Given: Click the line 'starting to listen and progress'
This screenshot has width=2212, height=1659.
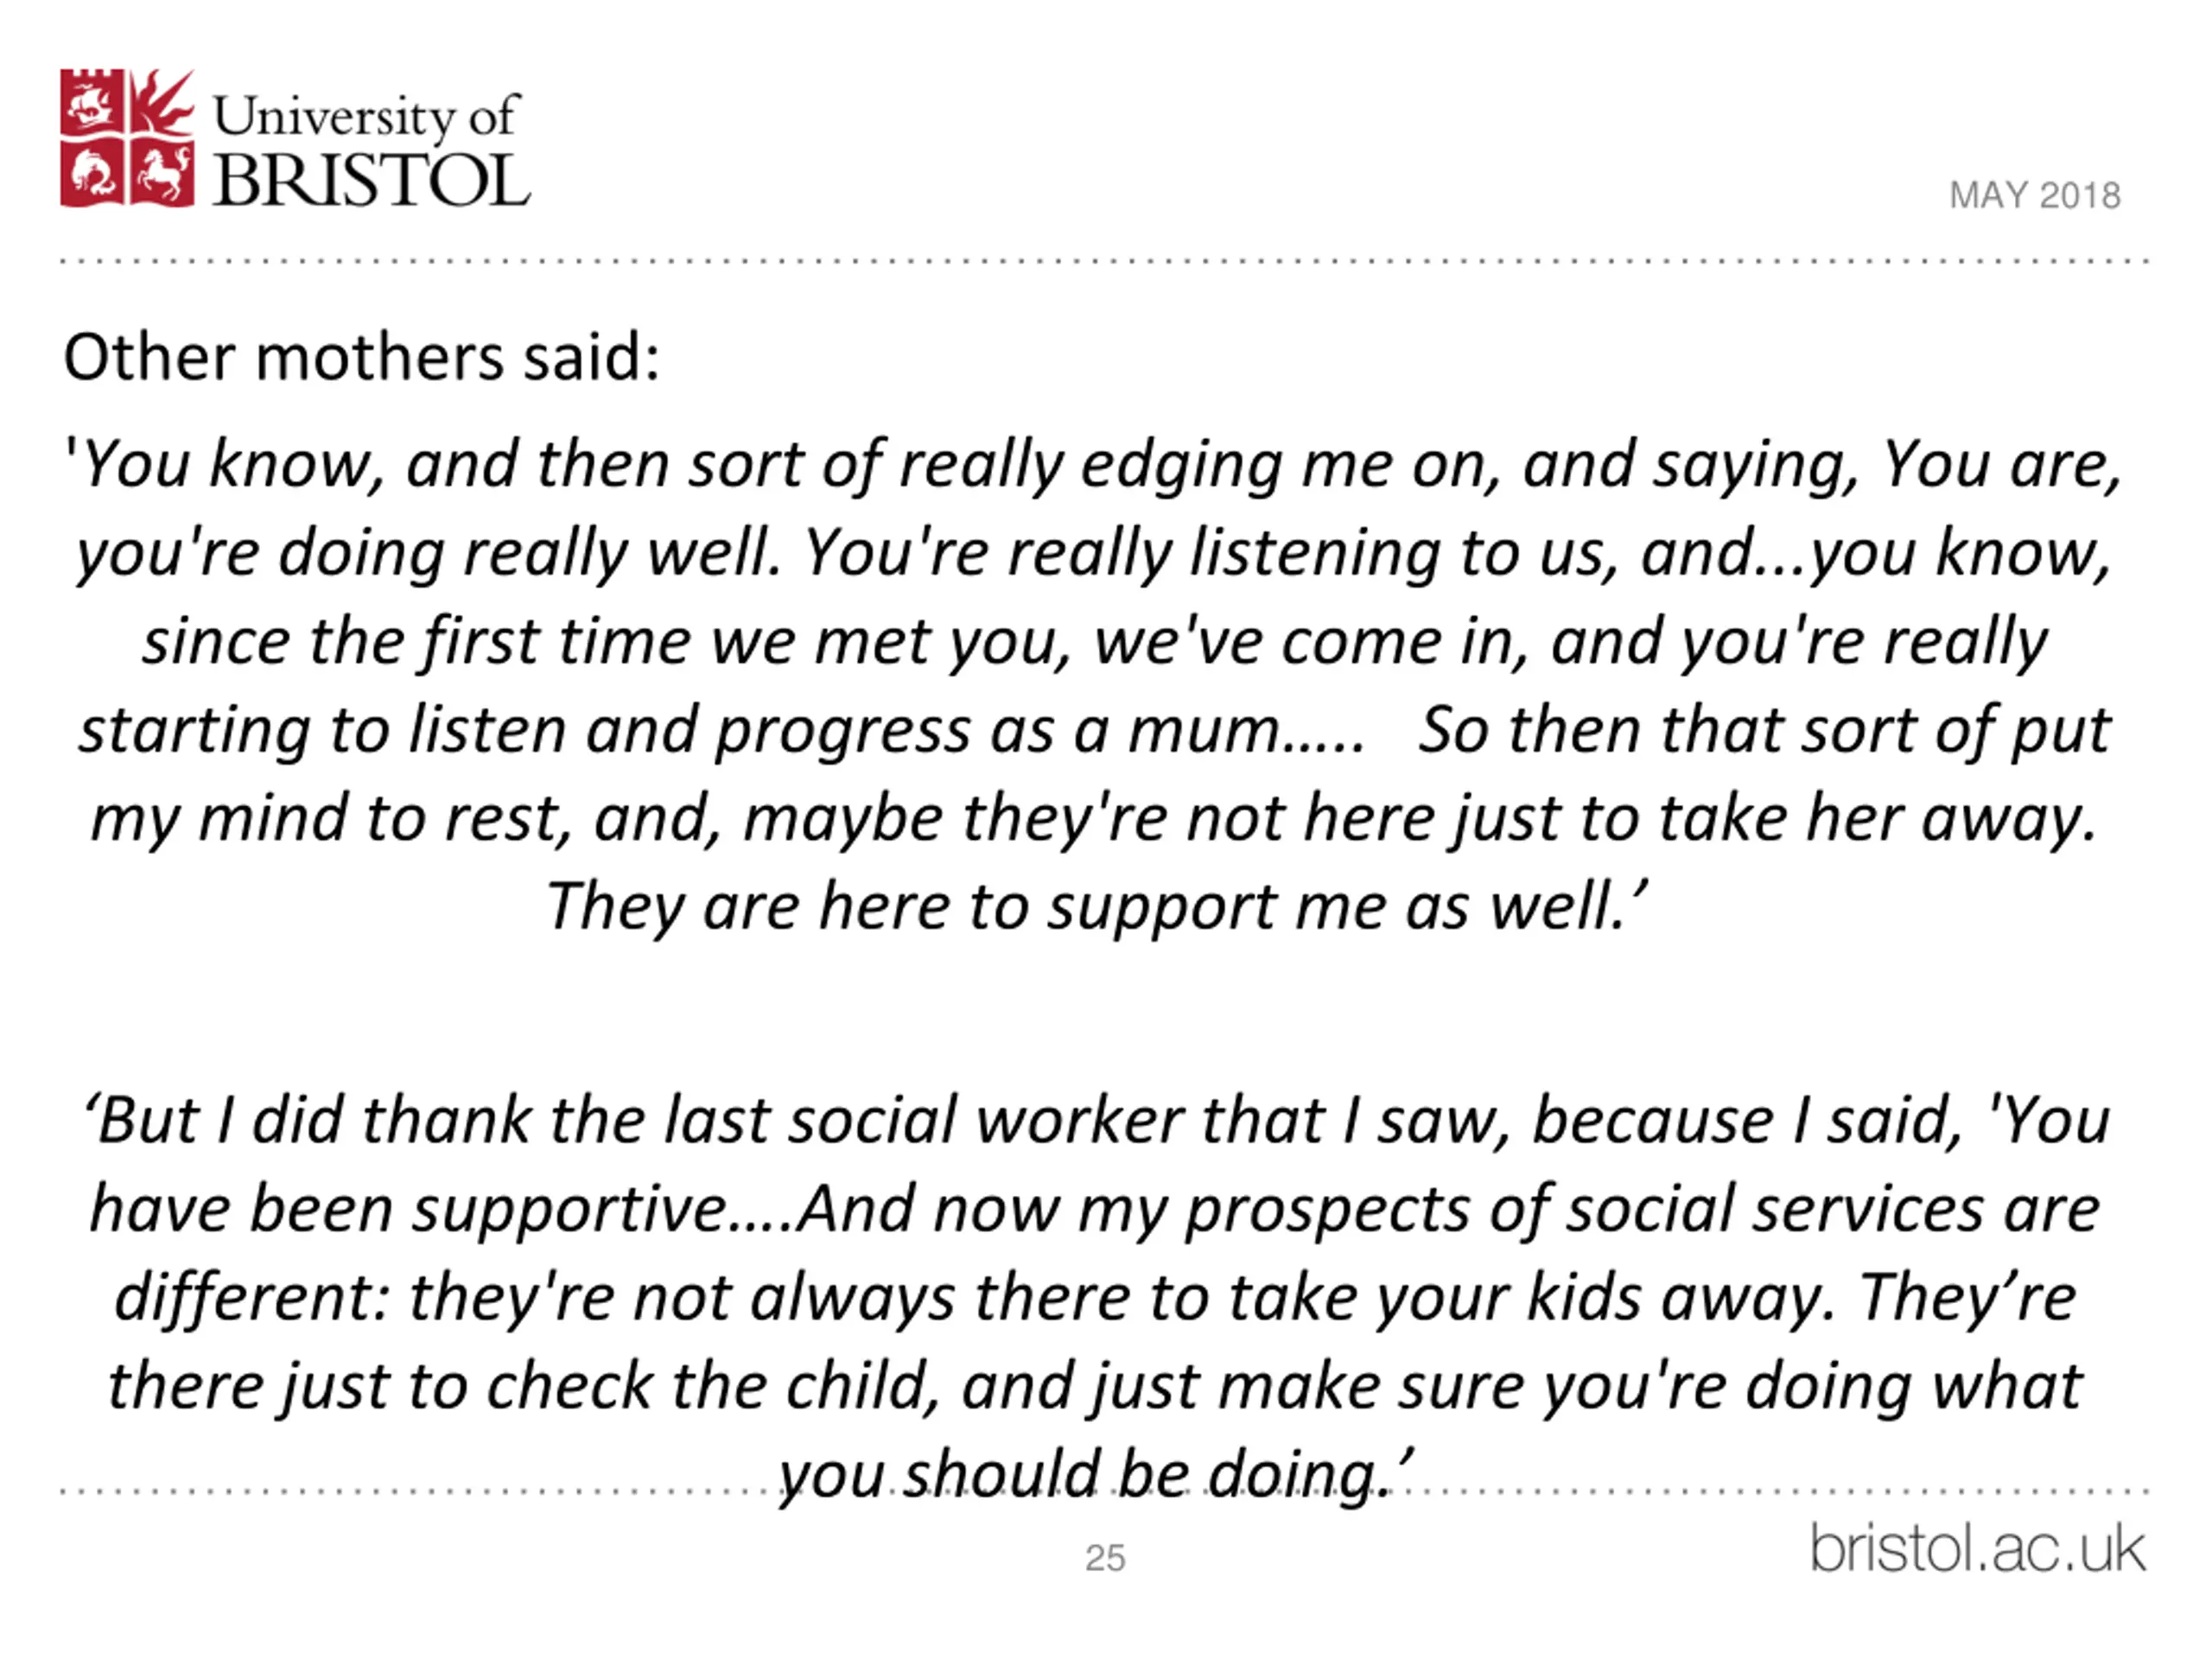Looking at the screenshot, I should coord(1095,731).
